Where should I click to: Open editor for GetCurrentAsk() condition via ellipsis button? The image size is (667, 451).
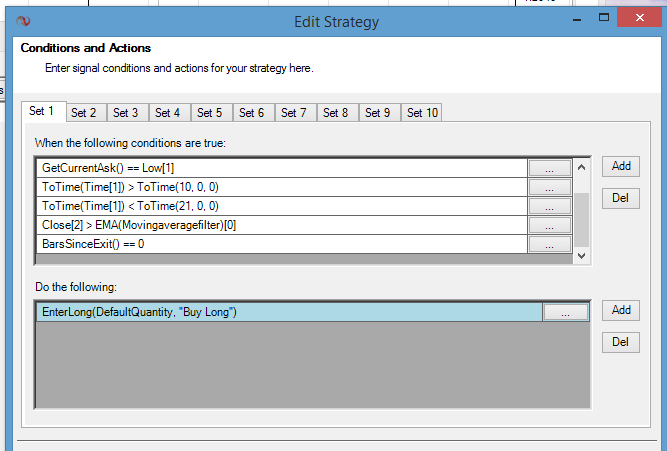(548, 168)
